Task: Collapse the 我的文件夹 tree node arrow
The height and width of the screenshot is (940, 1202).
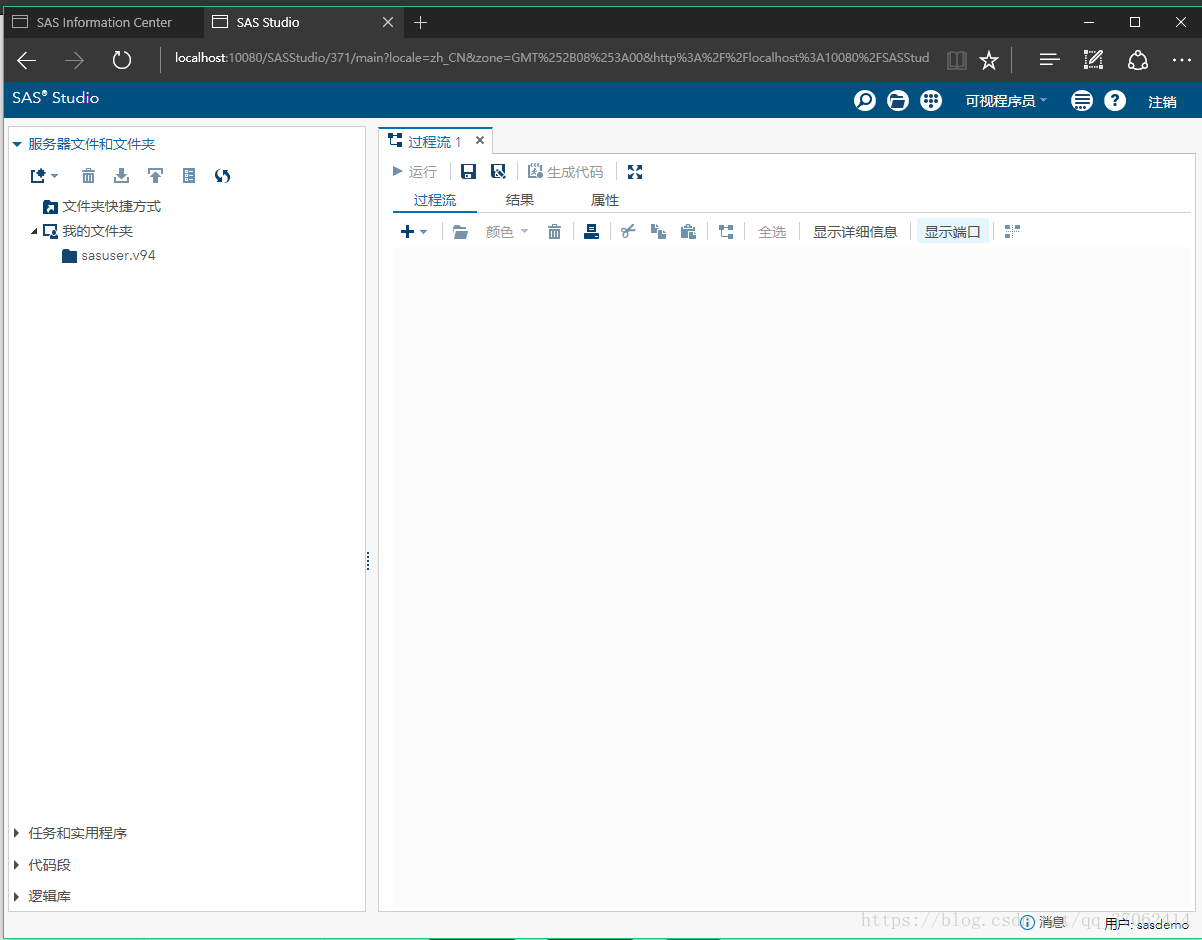Action: click(x=34, y=231)
